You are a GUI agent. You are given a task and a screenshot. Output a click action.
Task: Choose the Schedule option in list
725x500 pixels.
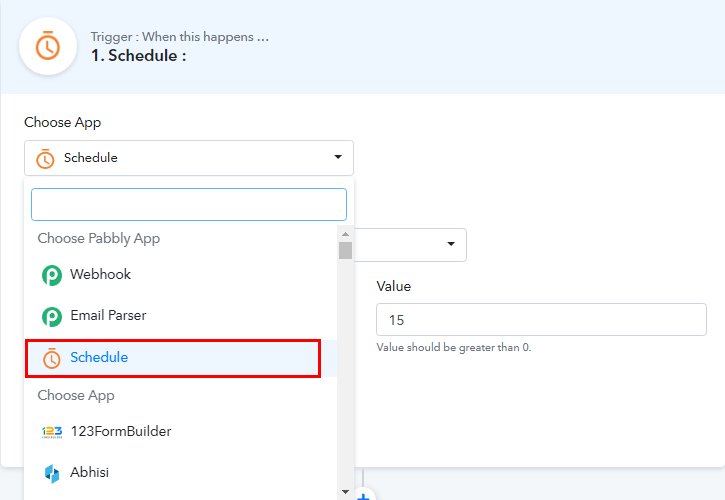click(181, 358)
